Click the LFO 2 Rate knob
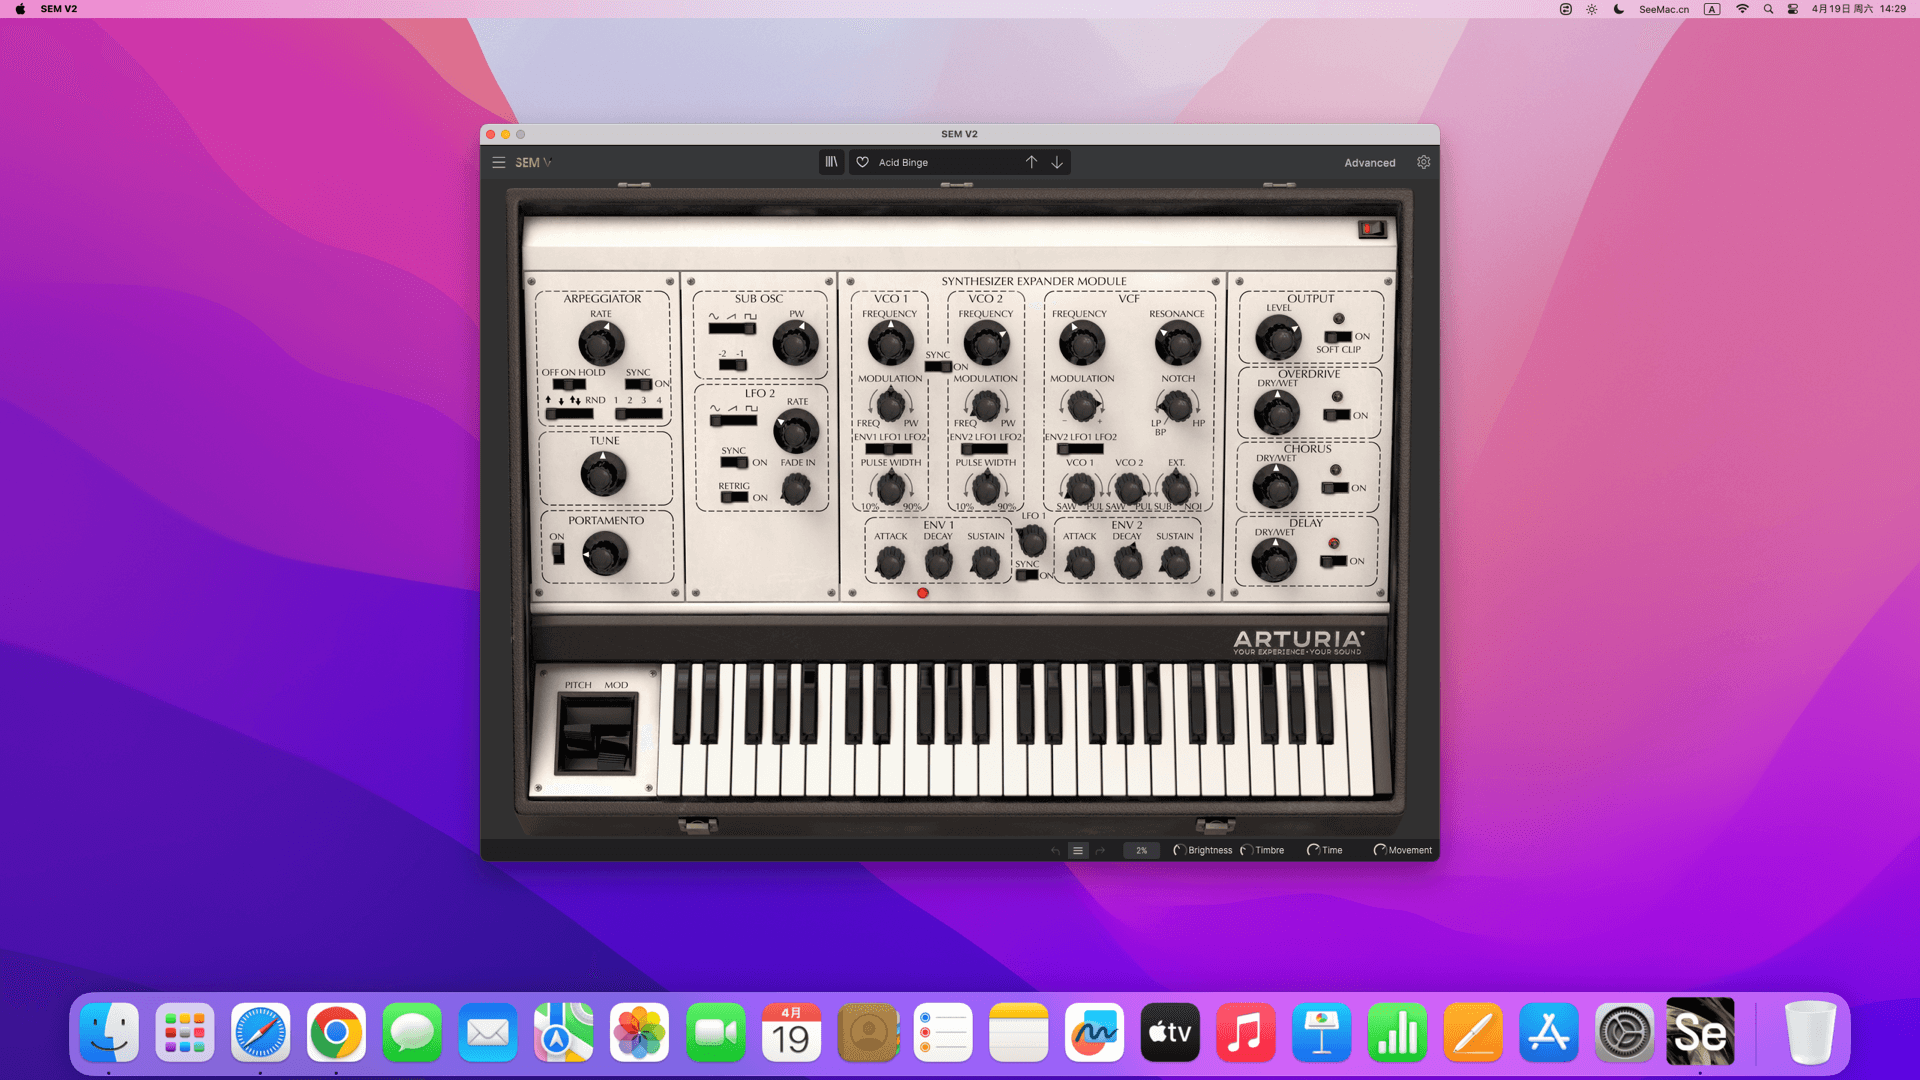The height and width of the screenshot is (1080, 1920). tap(796, 432)
